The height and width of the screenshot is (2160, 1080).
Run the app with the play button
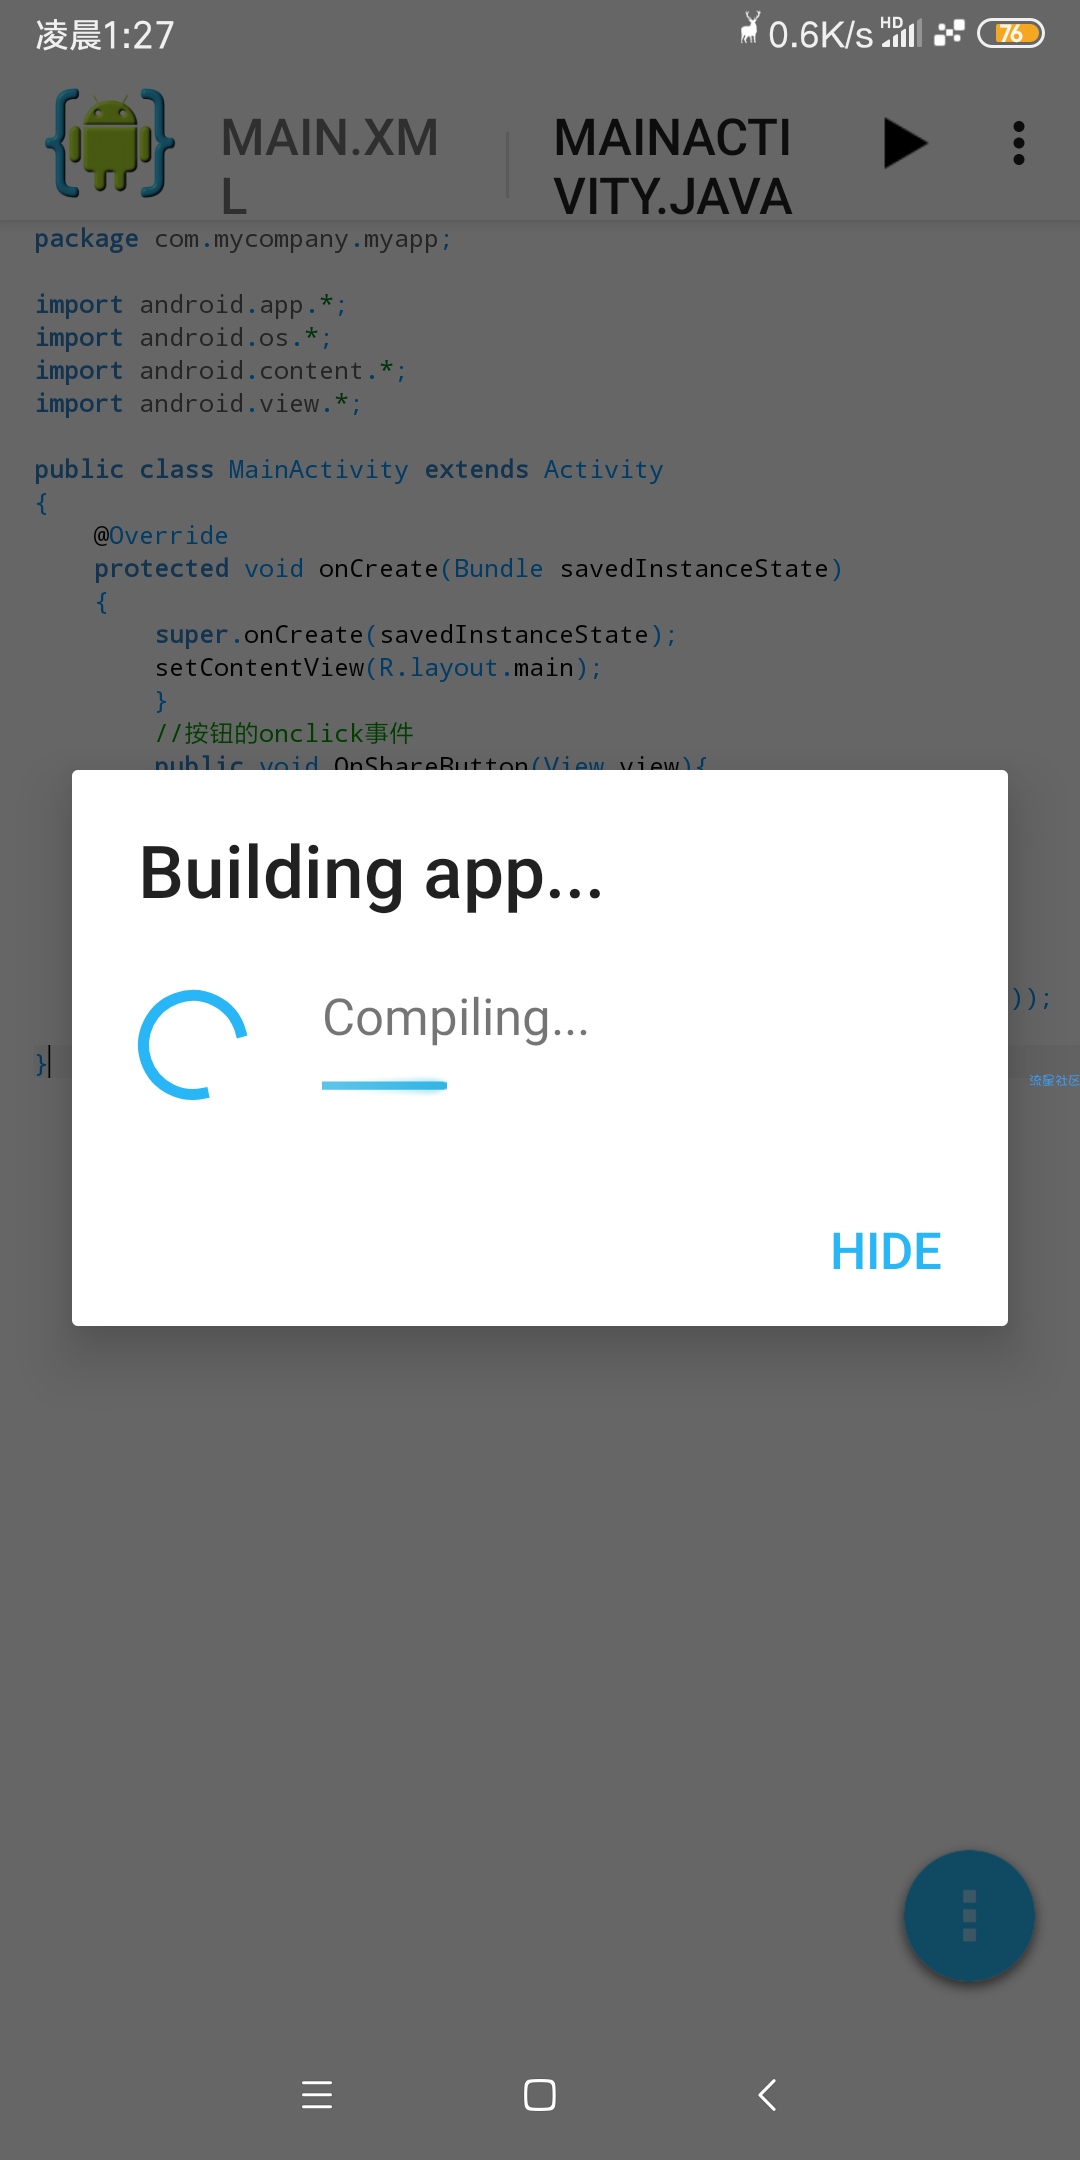(905, 143)
